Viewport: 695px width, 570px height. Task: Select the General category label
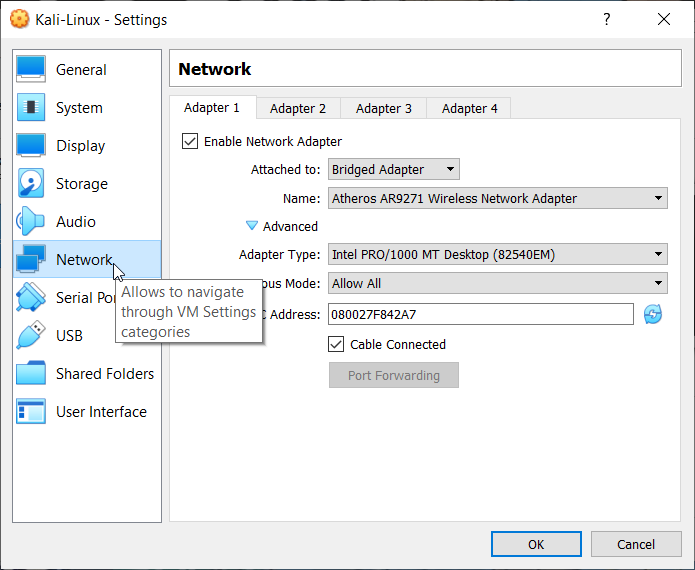pos(81,70)
